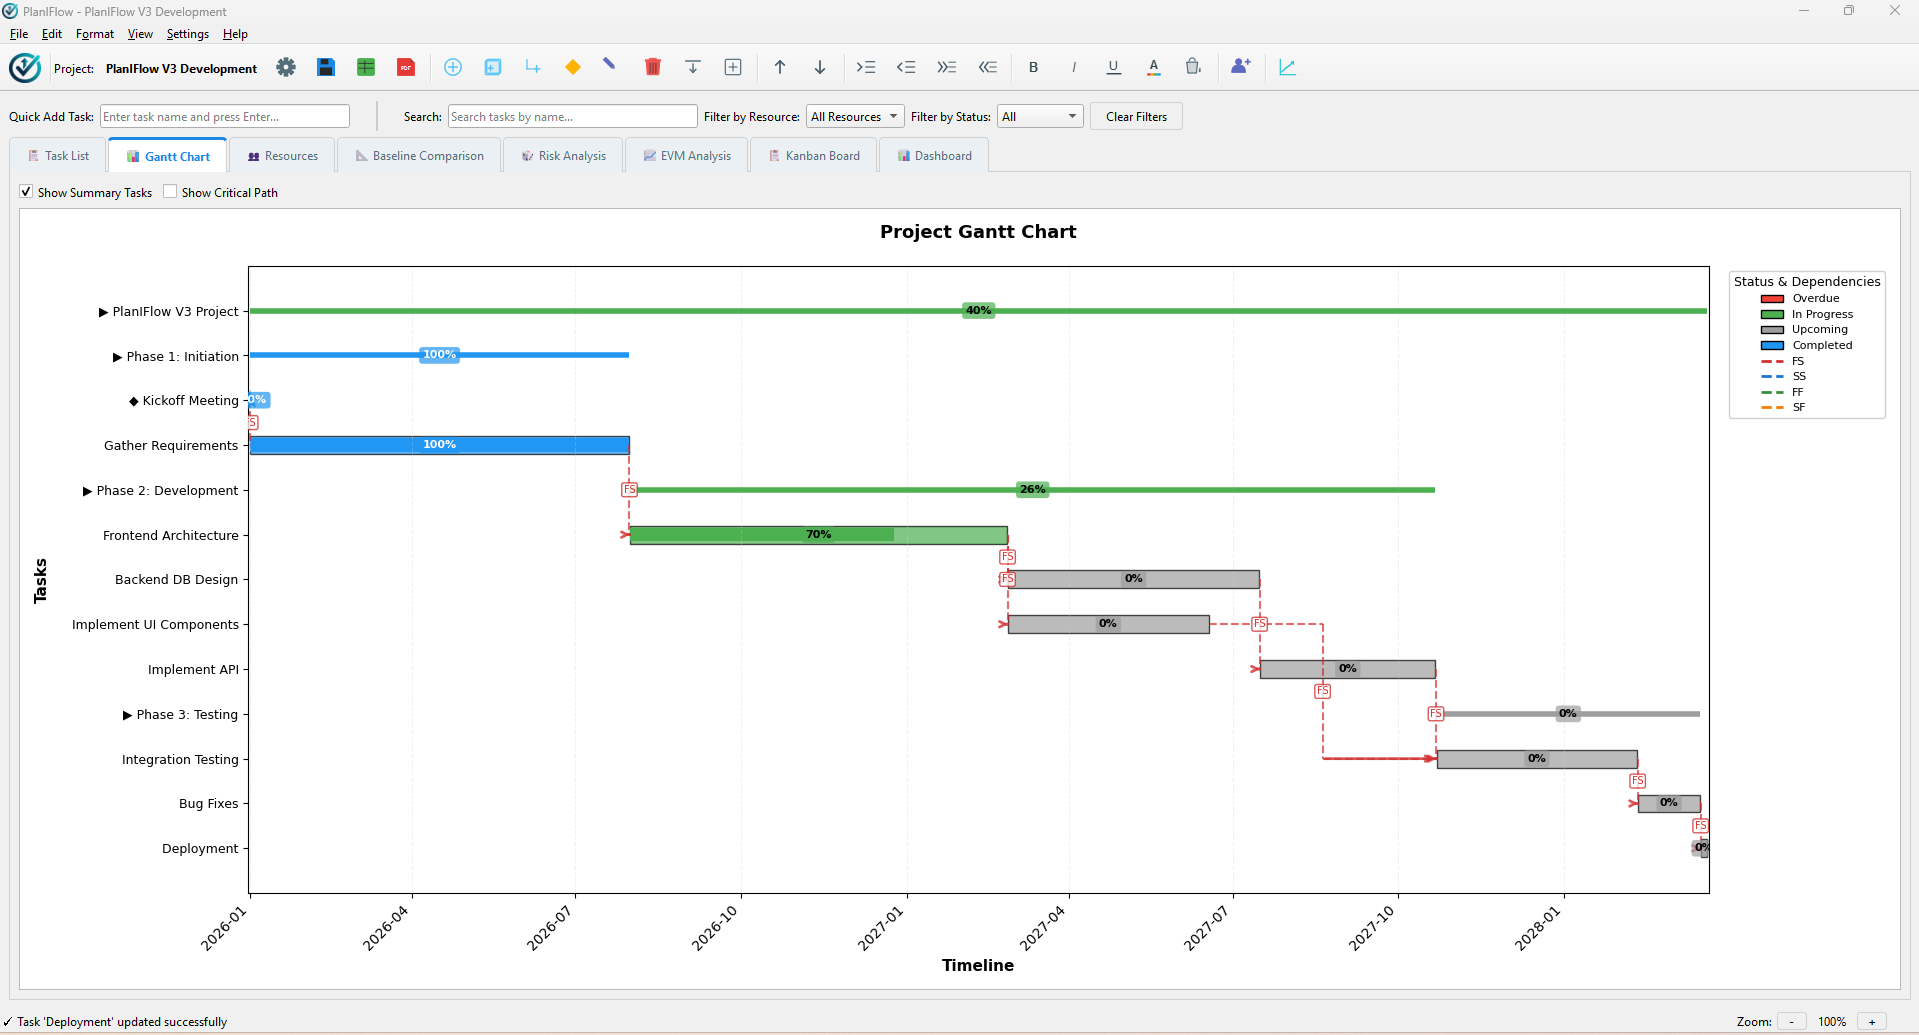Click the Search tasks input field

[573, 117]
